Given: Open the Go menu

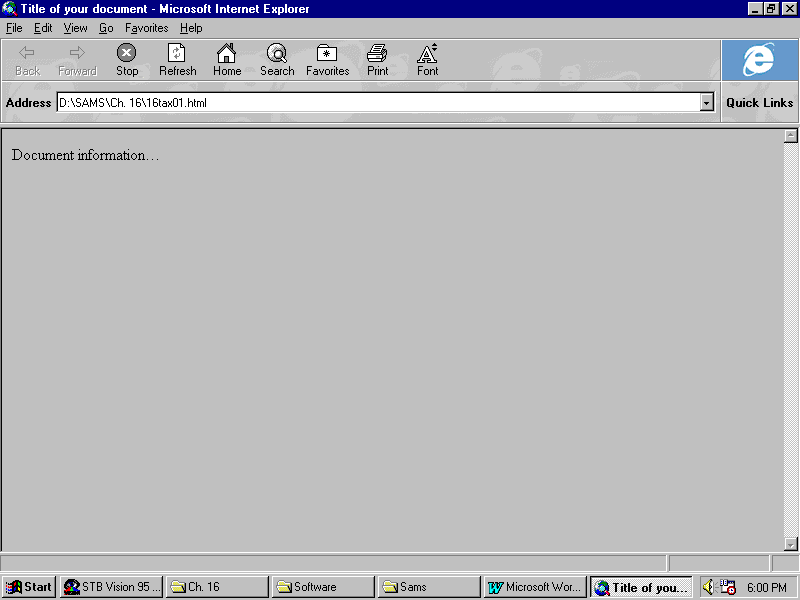Looking at the screenshot, I should click(106, 28).
